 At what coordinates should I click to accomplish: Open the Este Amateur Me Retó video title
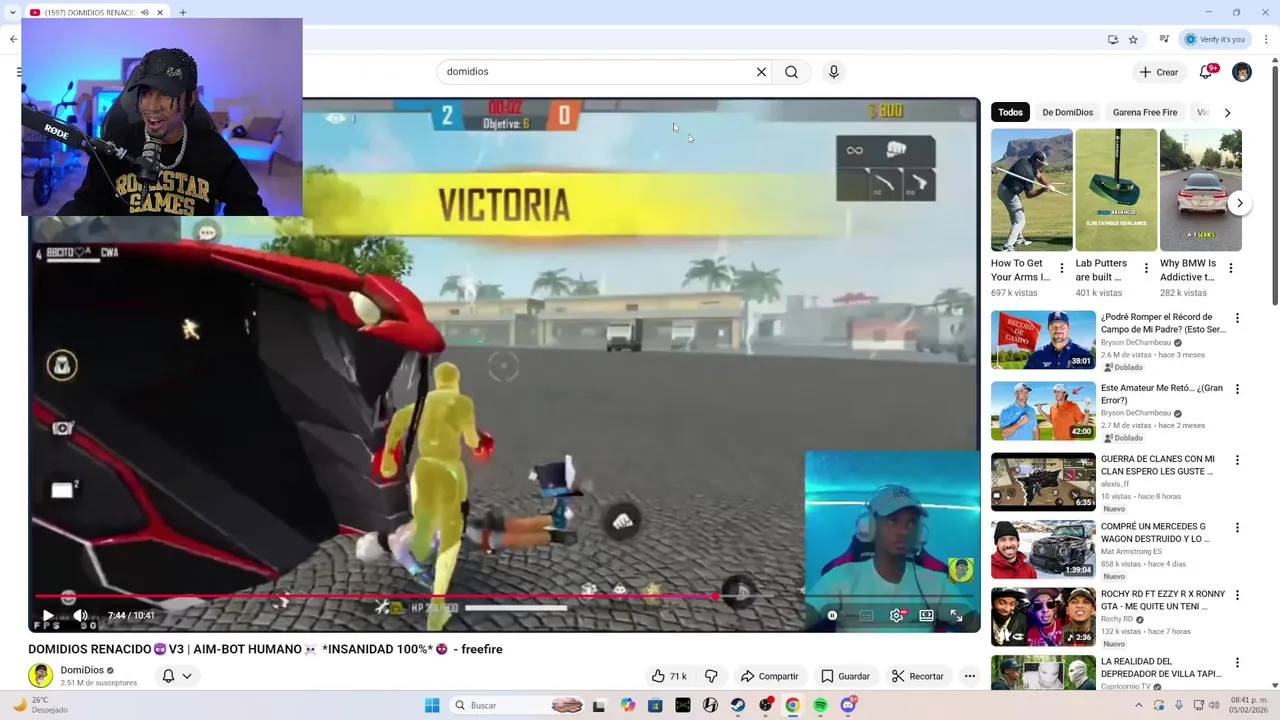[x=1162, y=394]
